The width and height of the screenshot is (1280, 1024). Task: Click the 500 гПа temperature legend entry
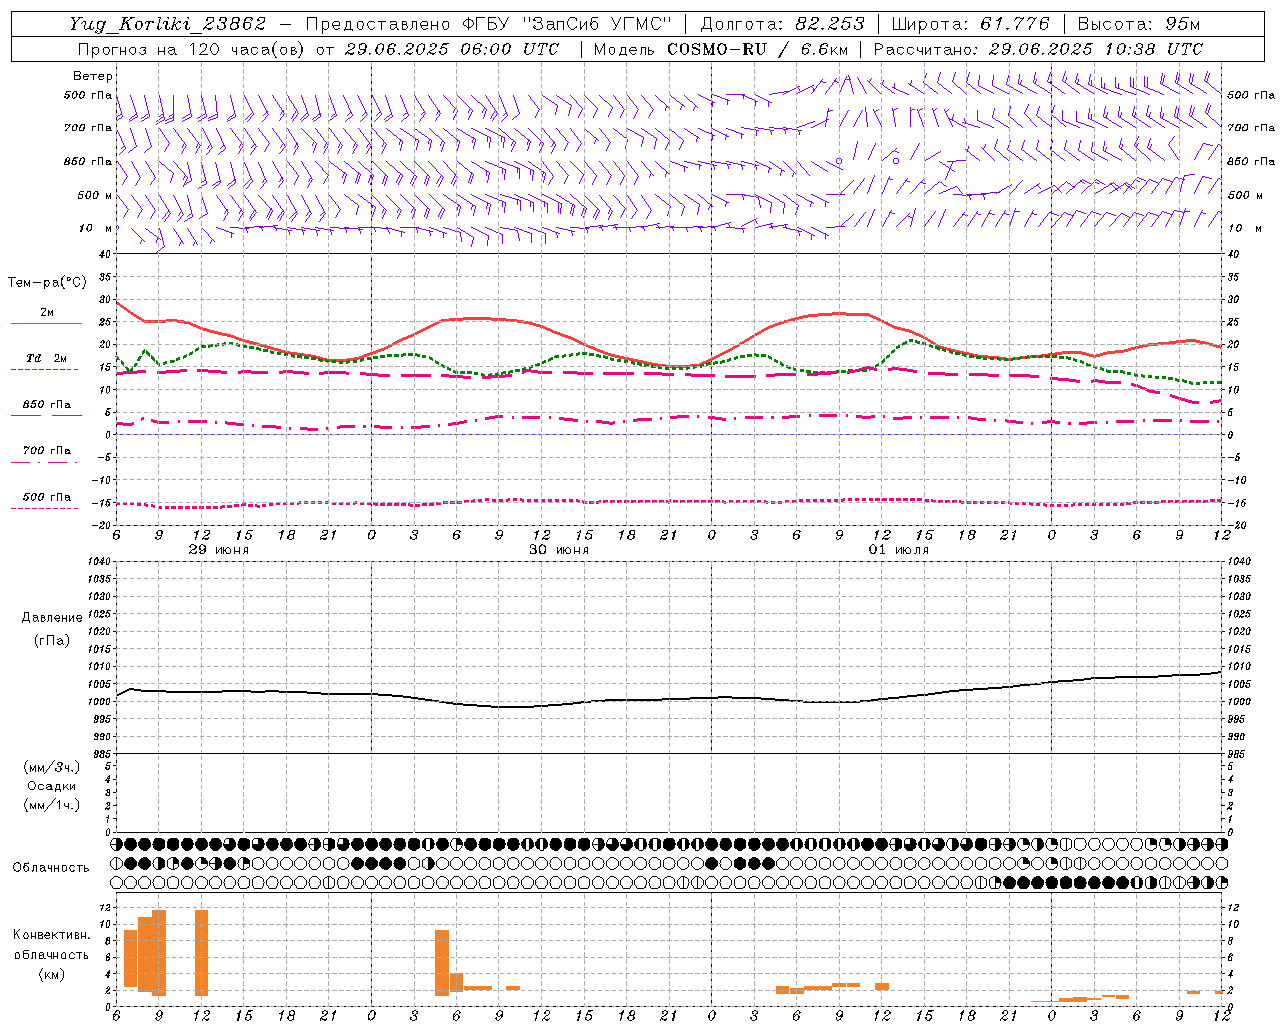pyautogui.click(x=47, y=497)
